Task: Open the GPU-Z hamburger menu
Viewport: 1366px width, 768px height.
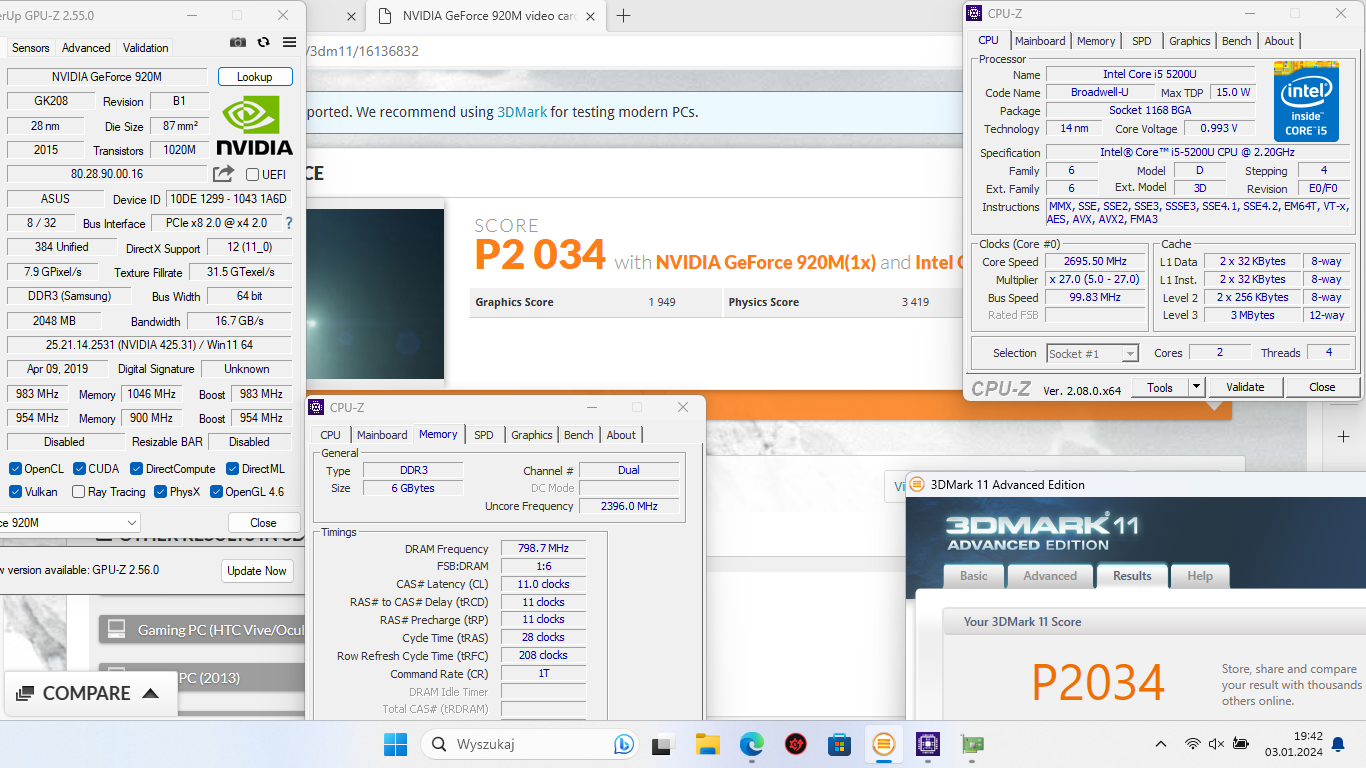Action: pyautogui.click(x=289, y=42)
